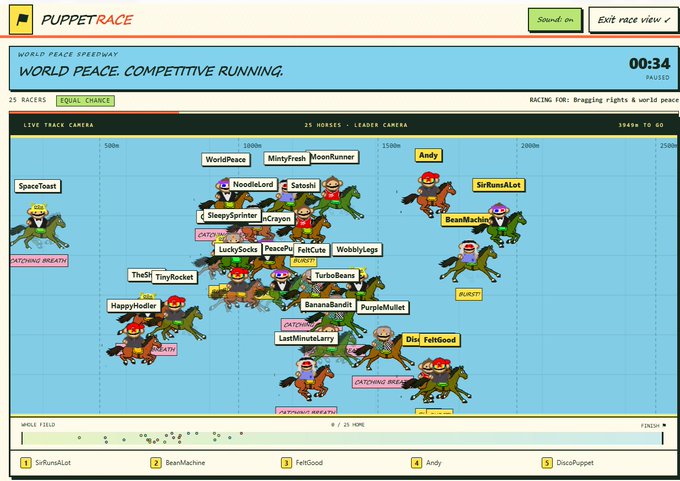This screenshot has width=680, height=481.
Task: Click the yellow Andy racer label
Action: [x=428, y=155]
